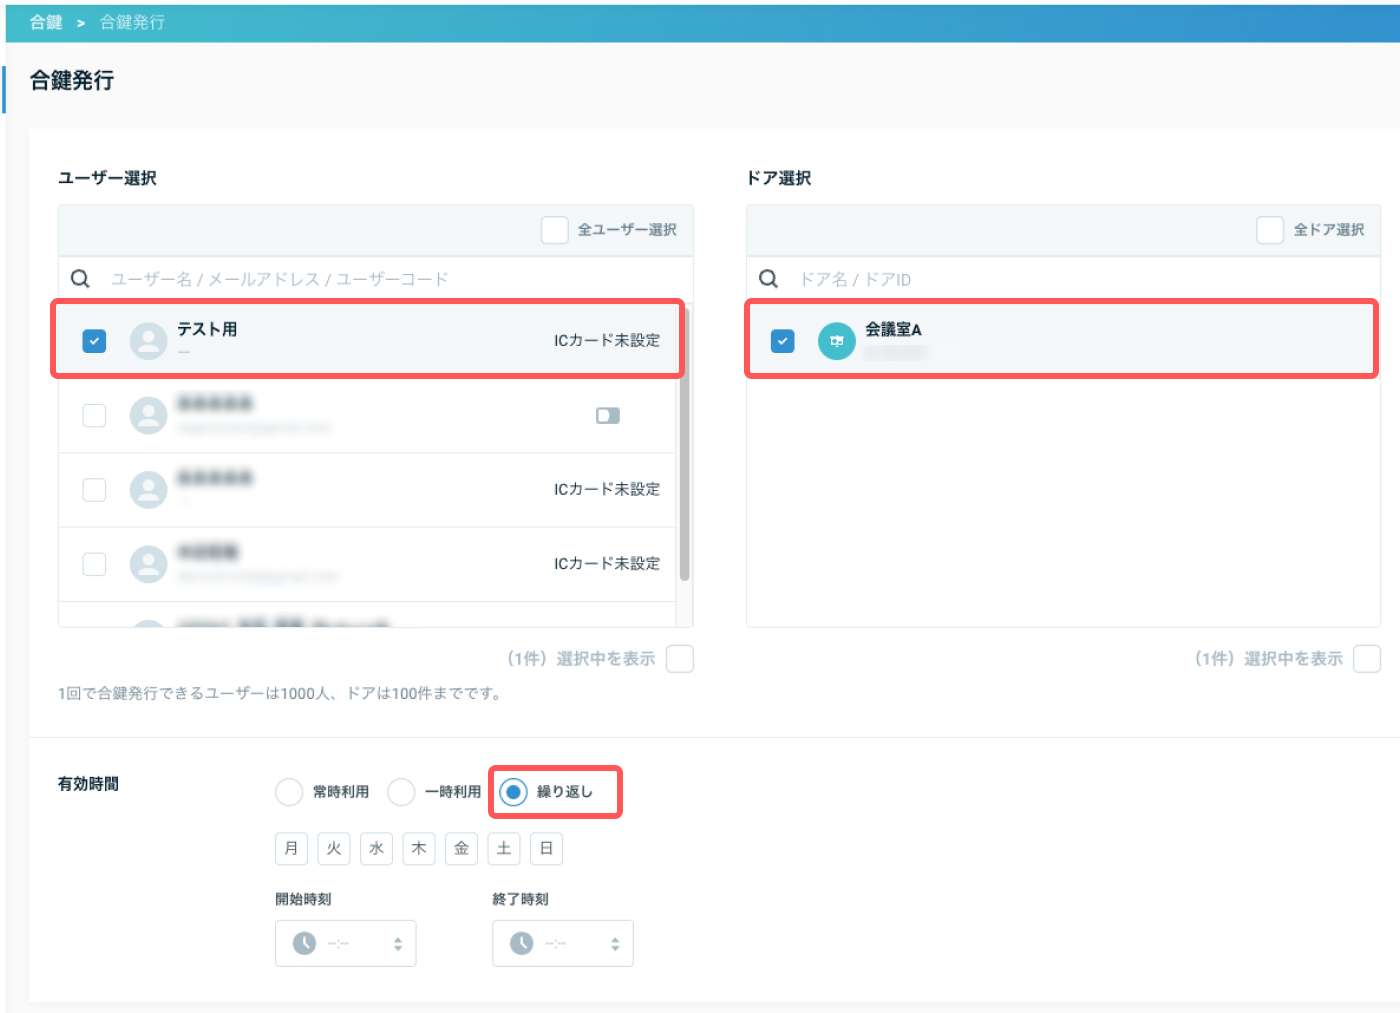The width and height of the screenshot is (1400, 1013).
Task: Uncheck the テスト用 user checkbox
Action: 94,341
